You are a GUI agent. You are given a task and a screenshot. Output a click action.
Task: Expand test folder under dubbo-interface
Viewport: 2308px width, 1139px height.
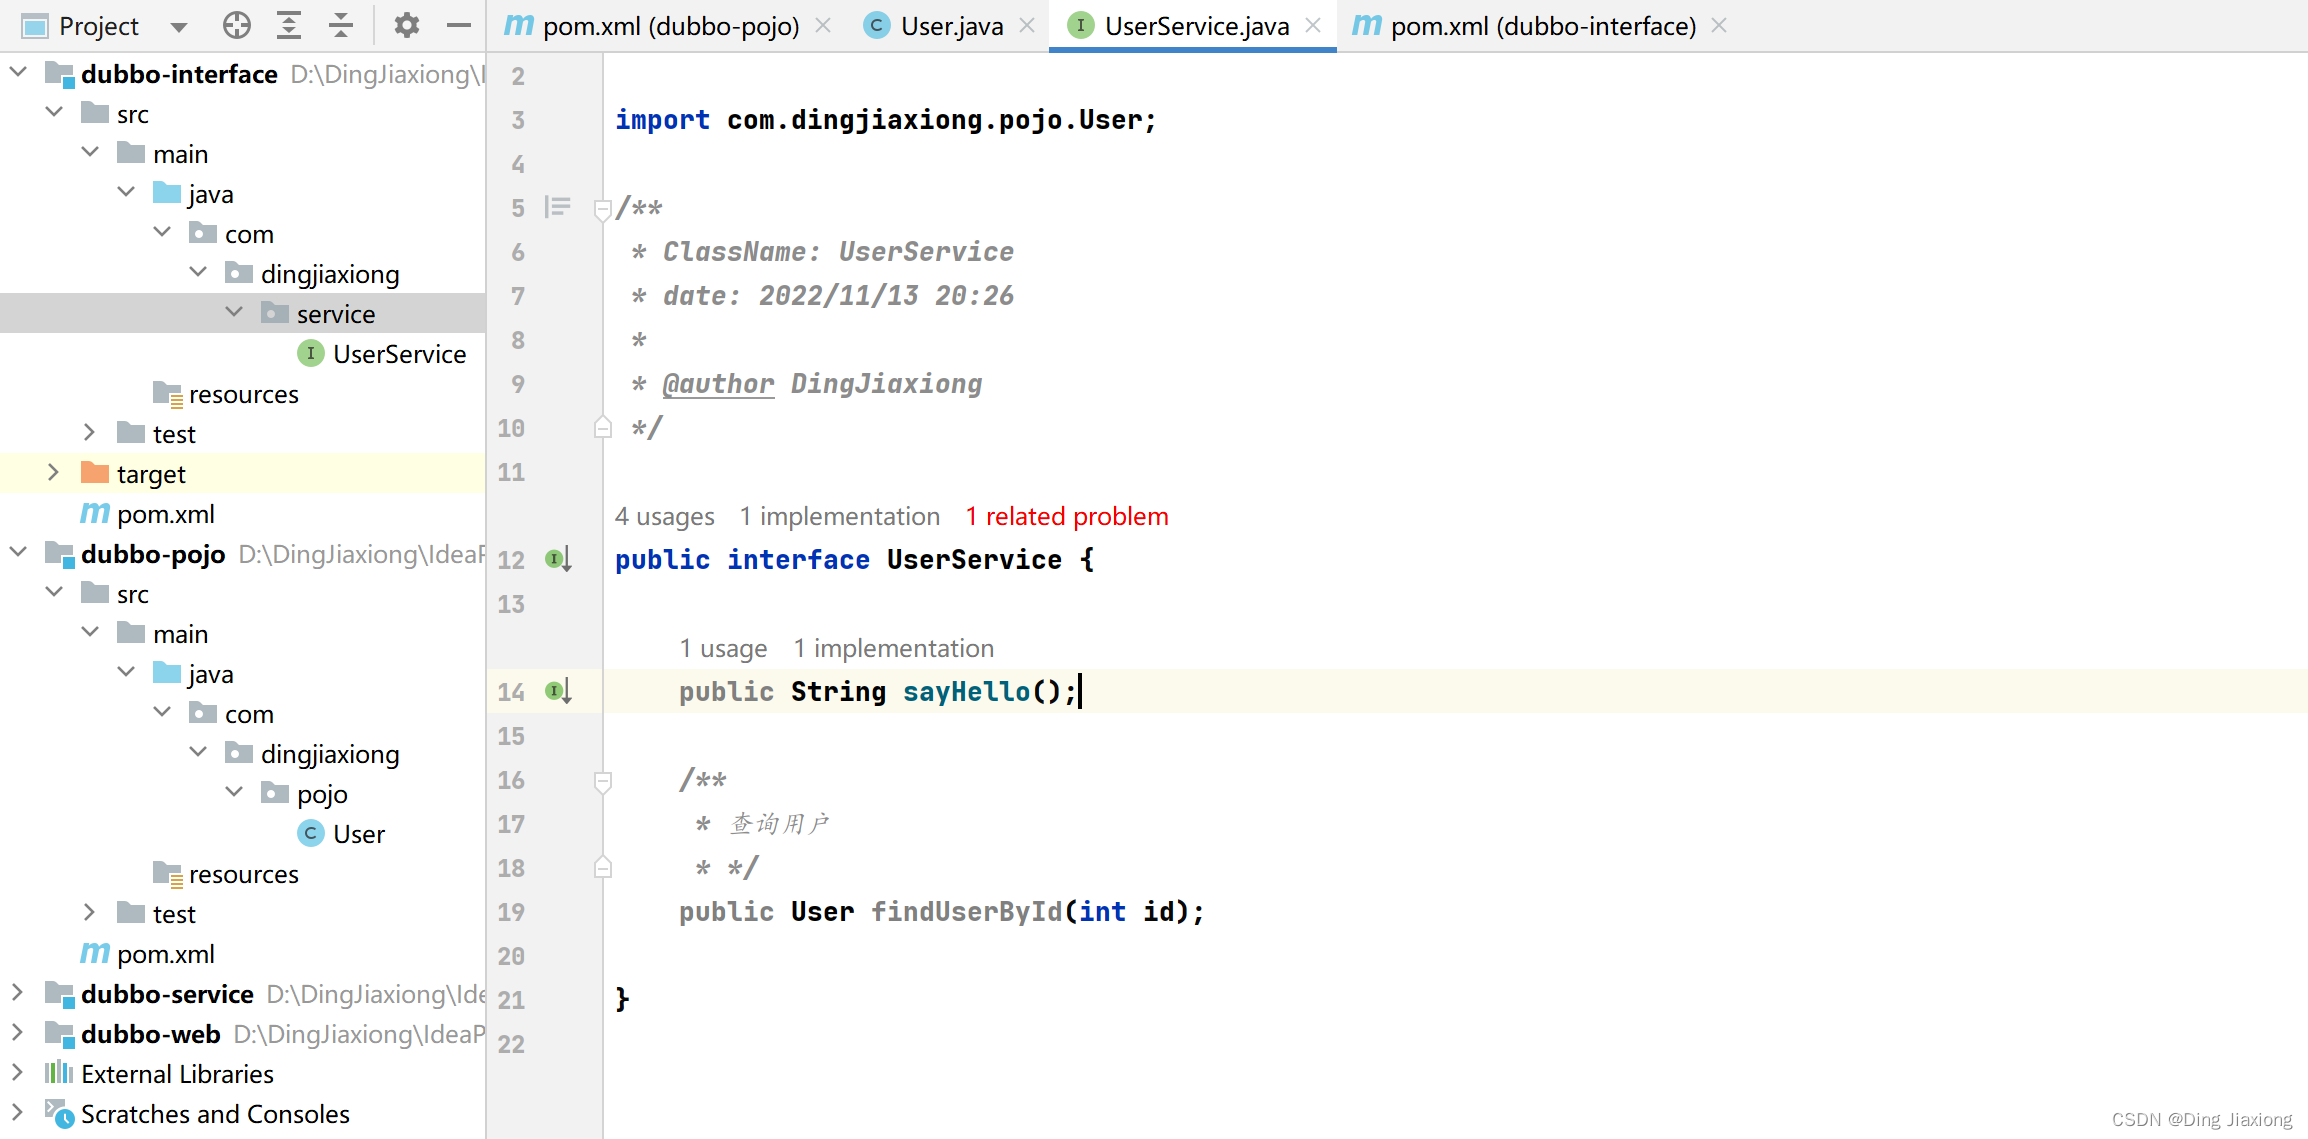click(90, 432)
